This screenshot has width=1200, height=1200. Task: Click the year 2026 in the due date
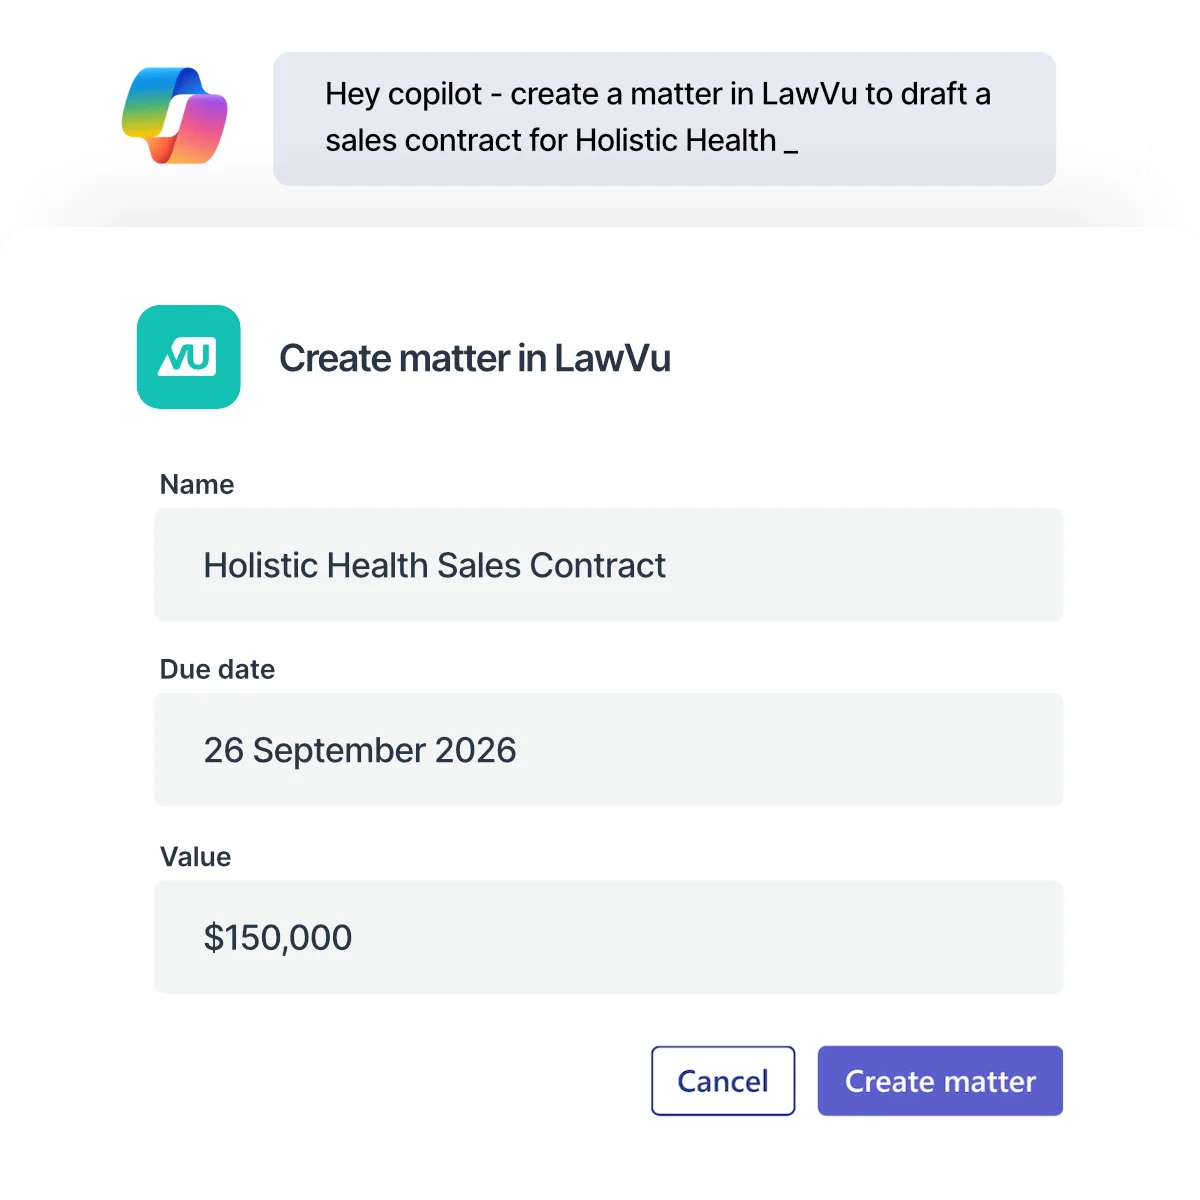475,751
